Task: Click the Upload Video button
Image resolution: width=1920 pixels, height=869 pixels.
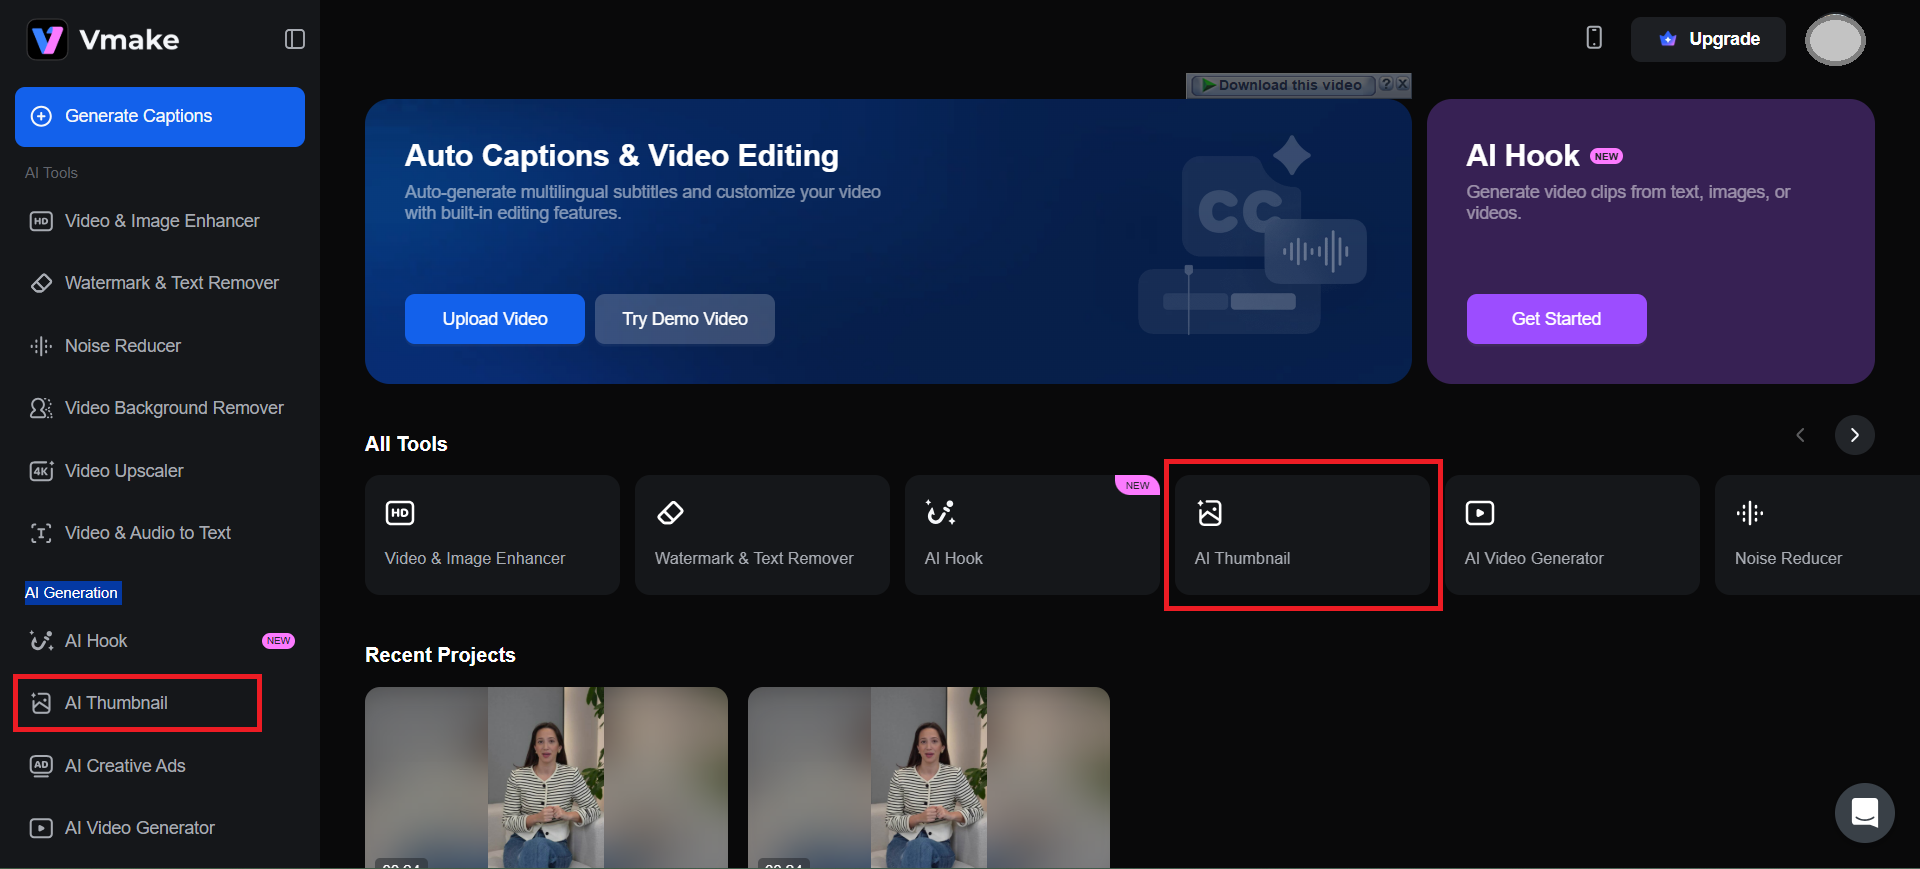Action: tap(494, 319)
